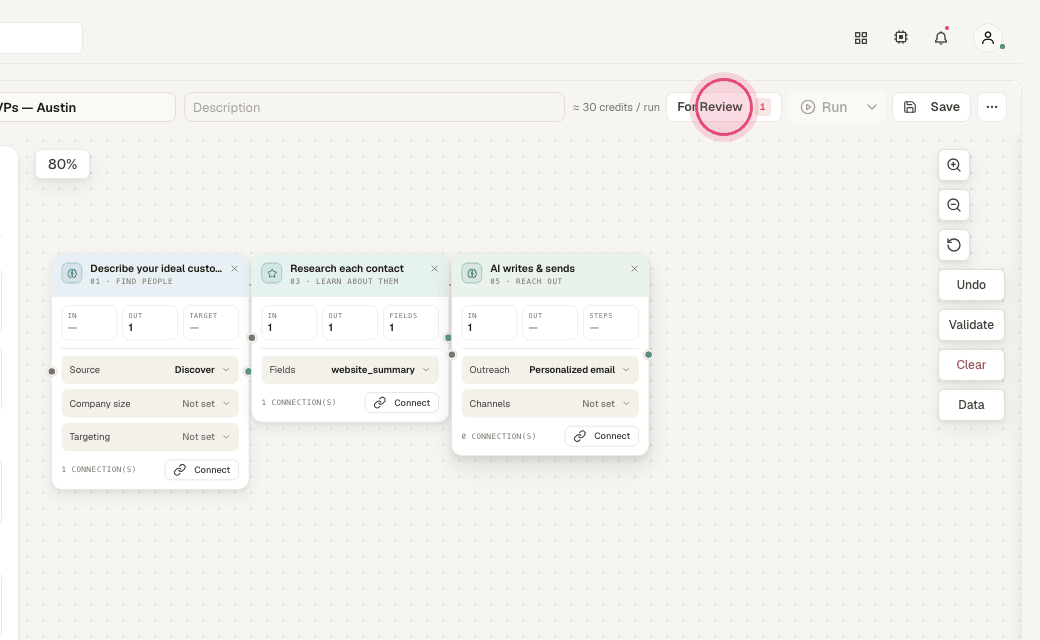Click the '03 · LEARN ABOUT THEM' subtitle

(x=344, y=281)
